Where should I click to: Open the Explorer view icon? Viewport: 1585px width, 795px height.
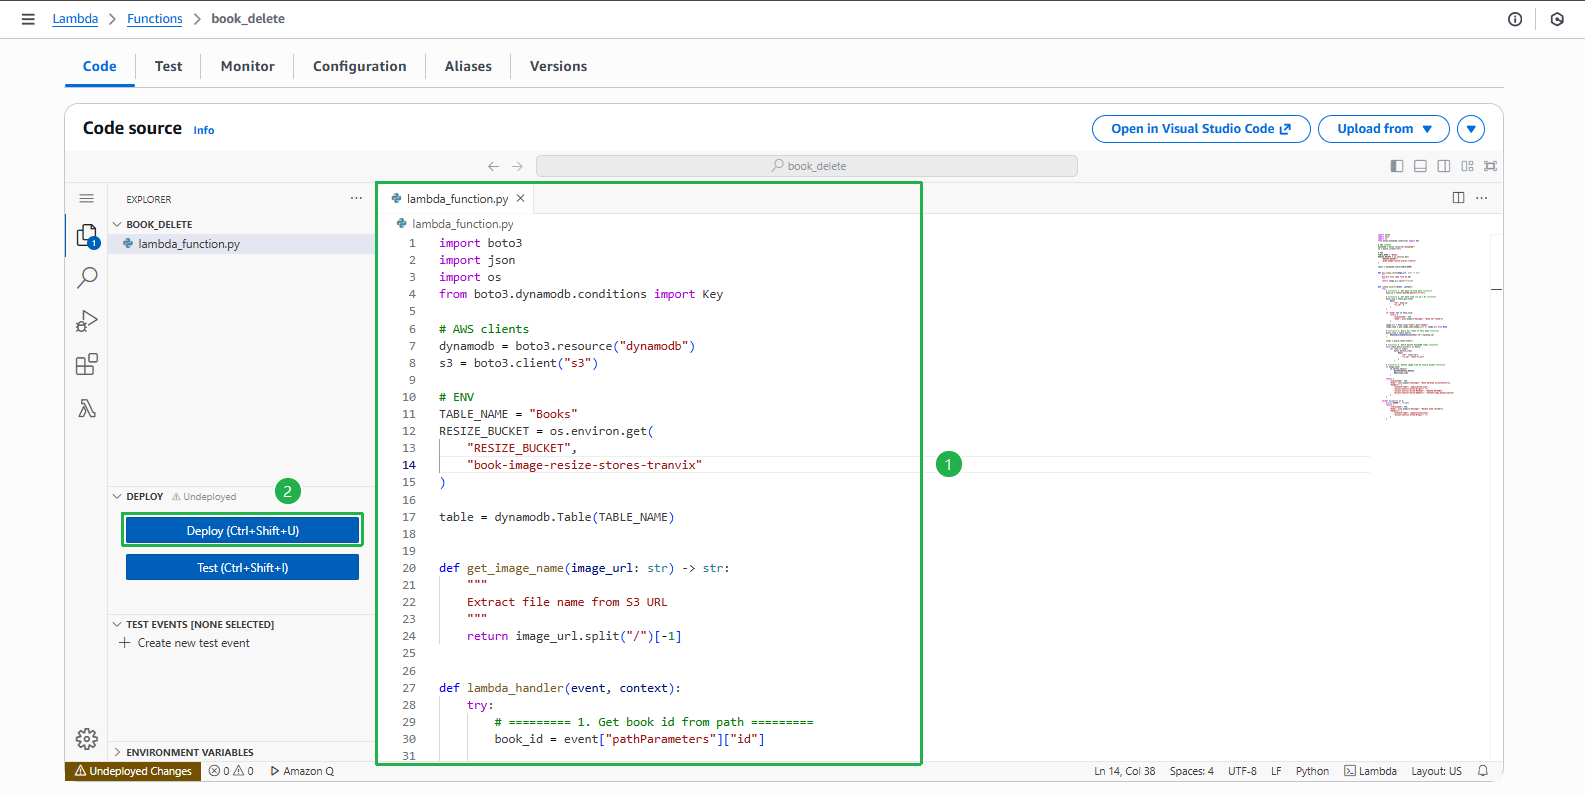tap(87, 236)
